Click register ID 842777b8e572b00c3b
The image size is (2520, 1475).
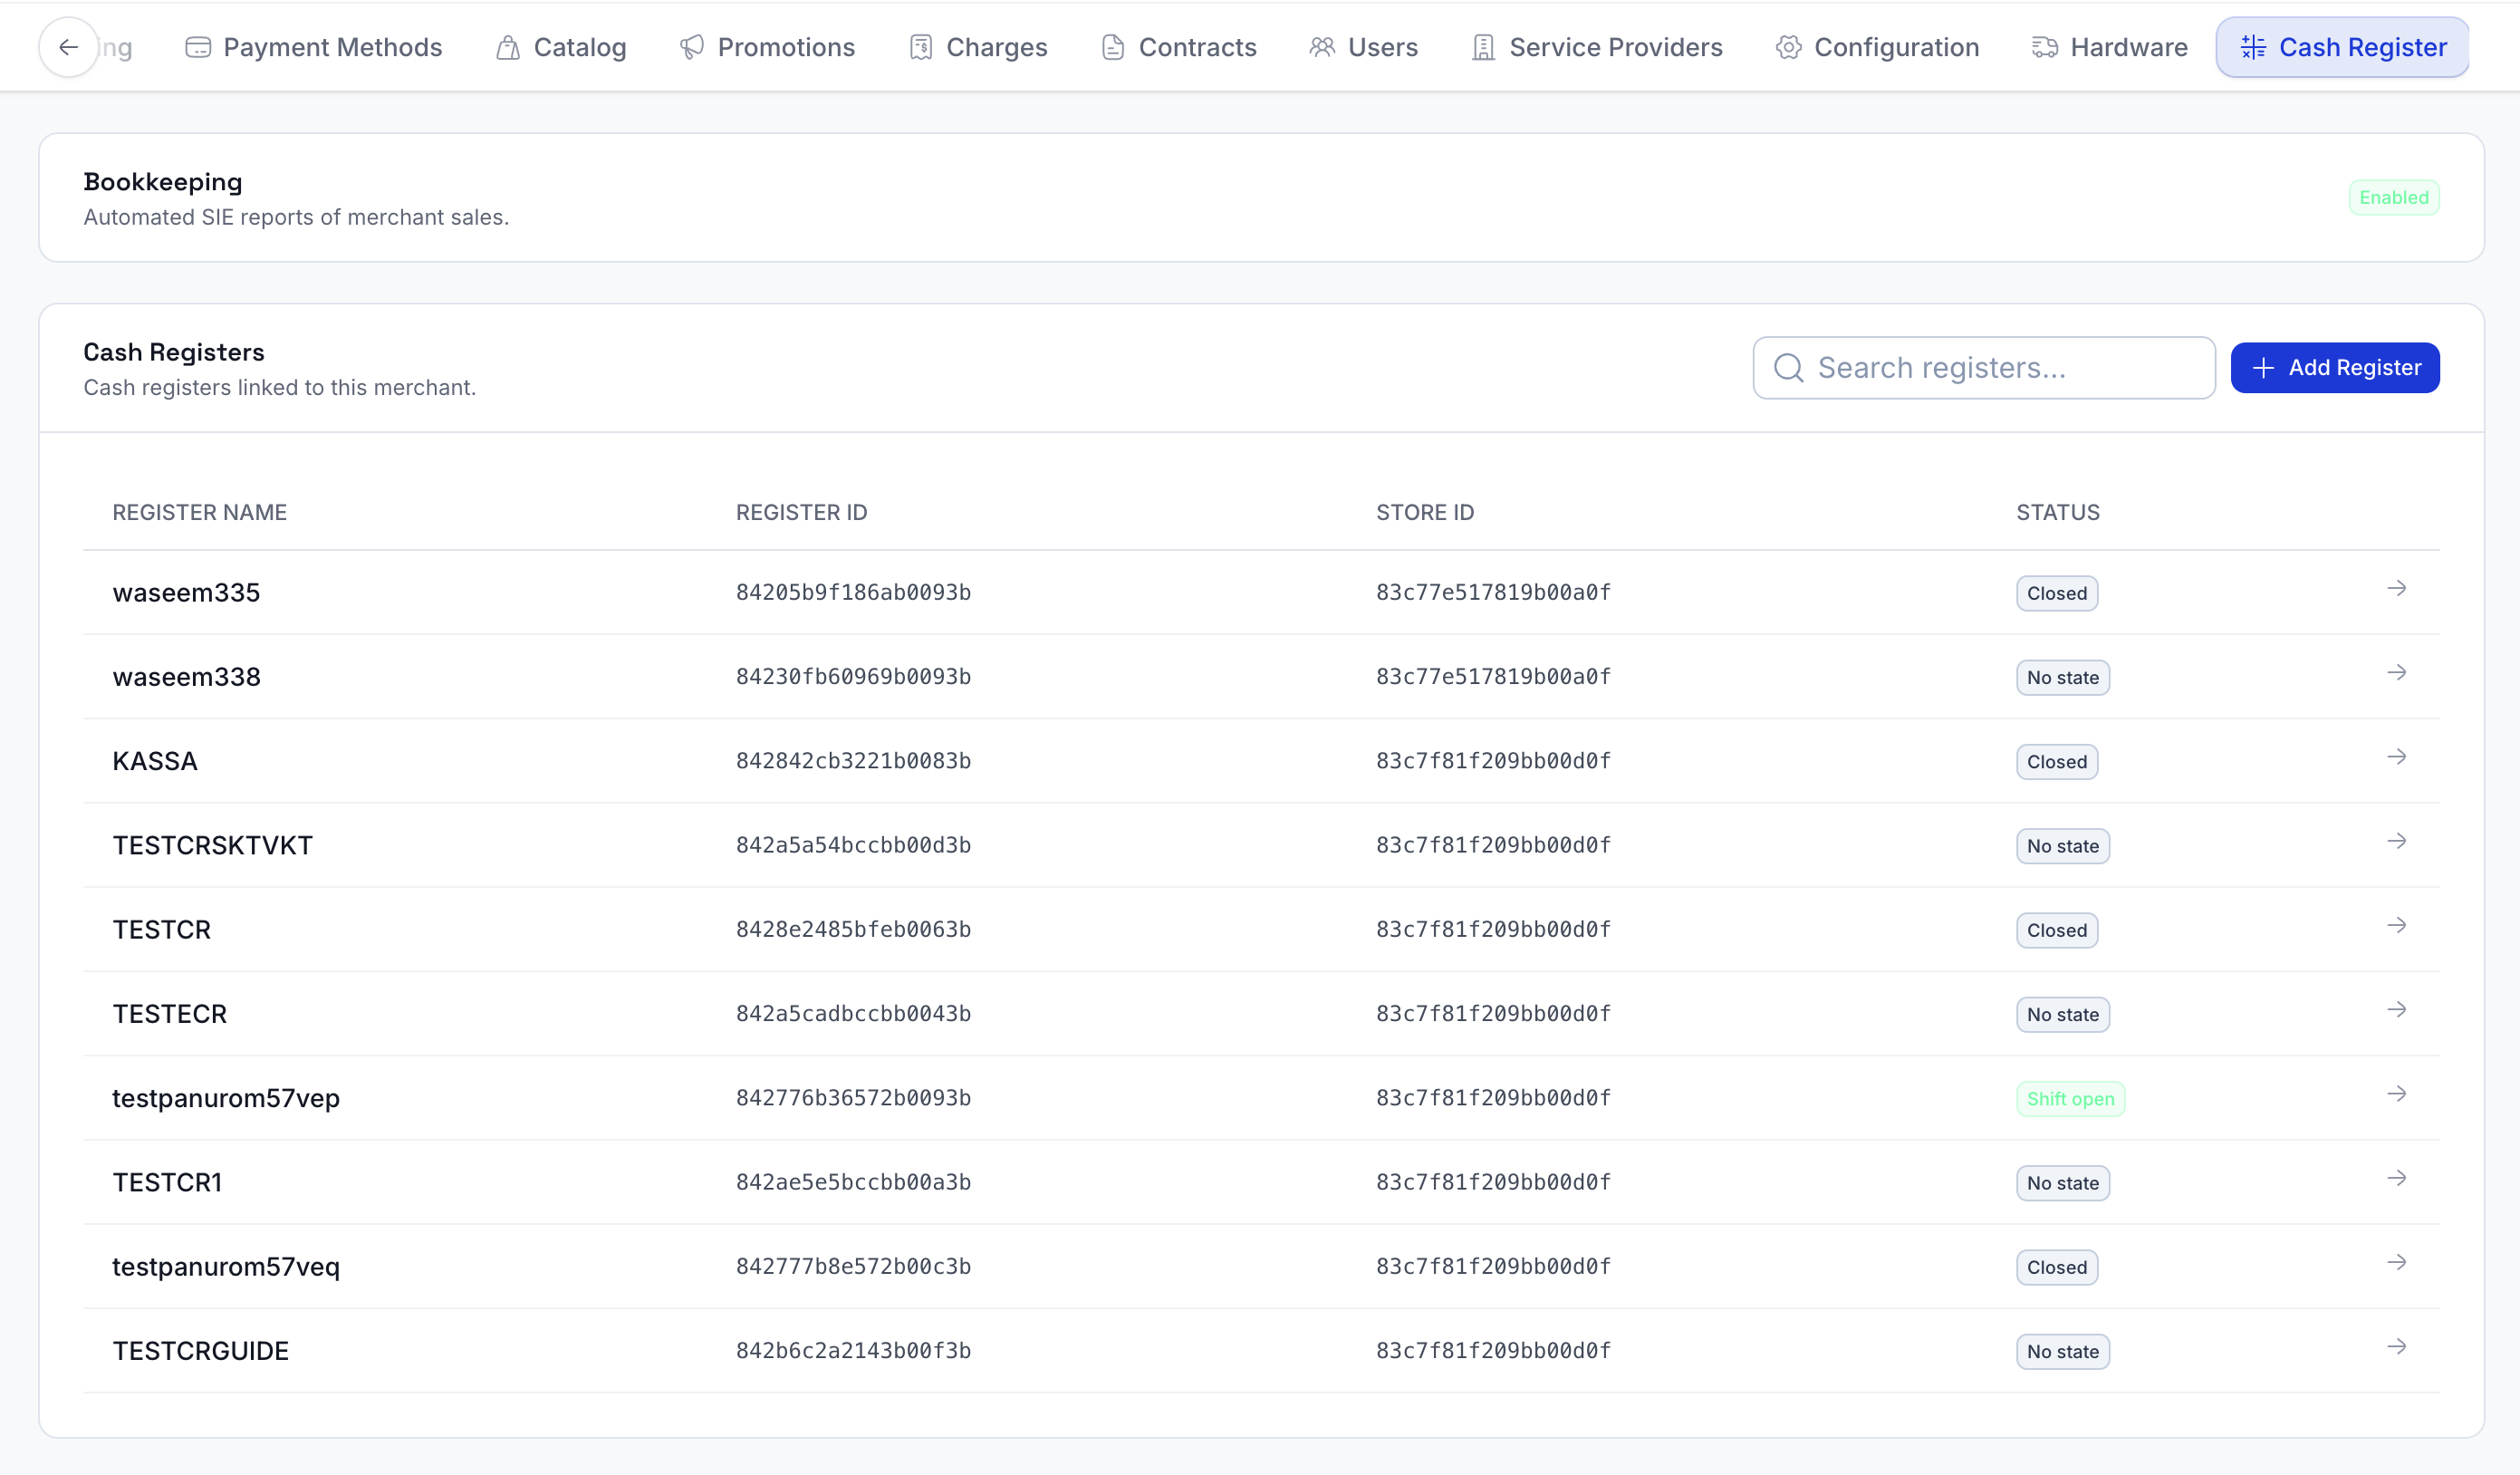pos(853,1267)
